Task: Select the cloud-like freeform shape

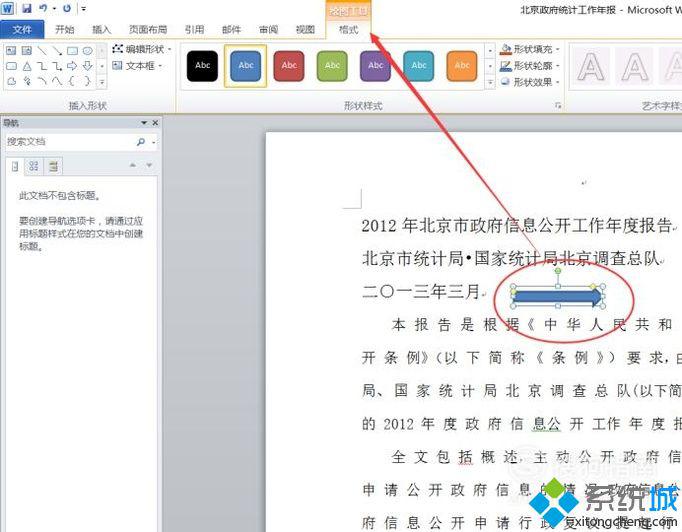Action: pyautogui.click(x=11, y=81)
